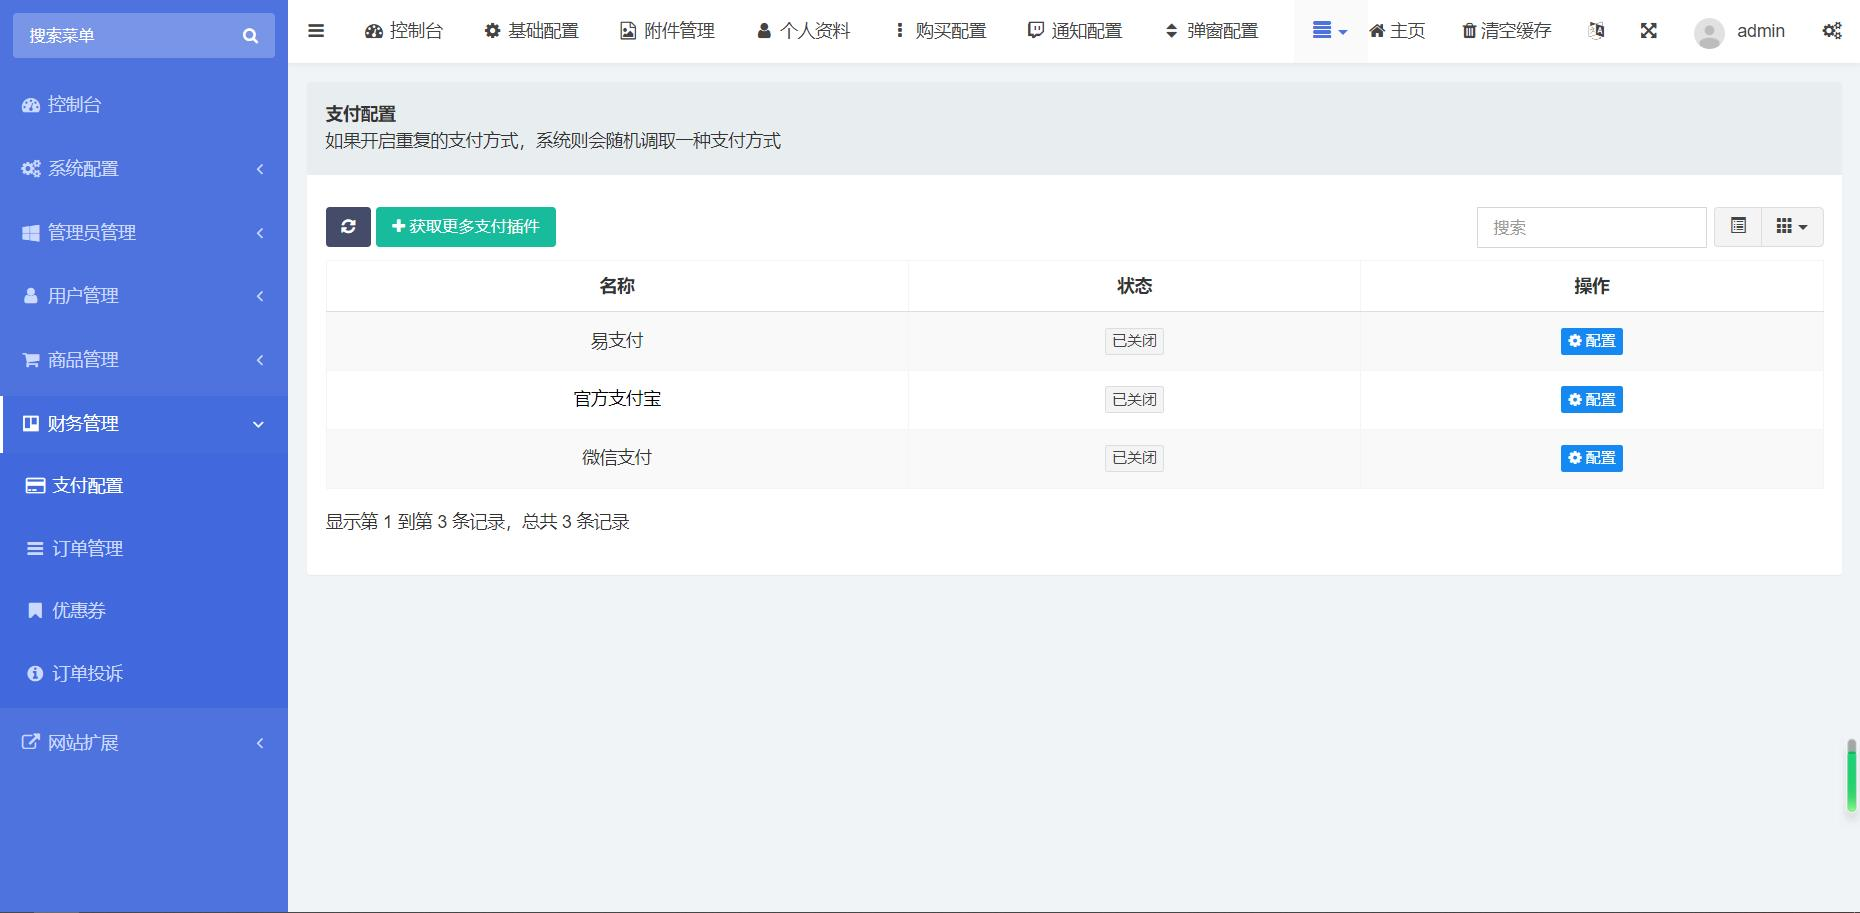Open the 基础配置 top tab
This screenshot has height=913, width=1860.
532,31
